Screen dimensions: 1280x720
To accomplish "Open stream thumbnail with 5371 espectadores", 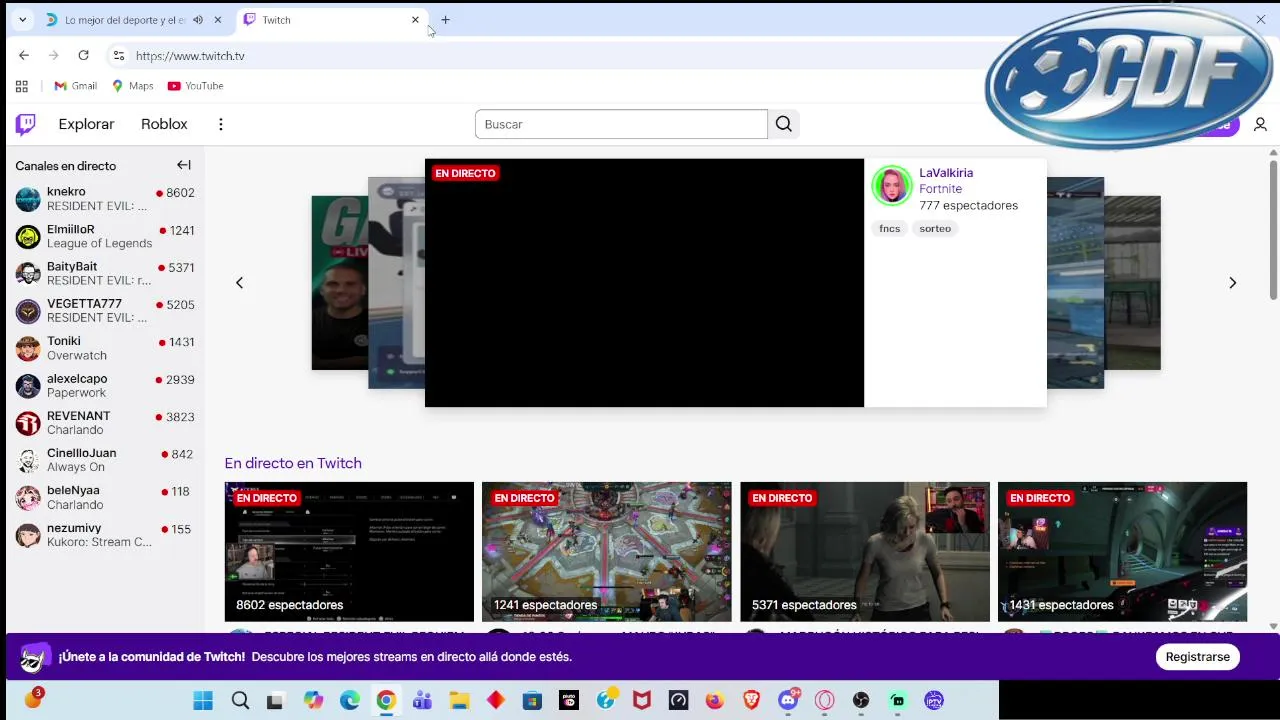I will tap(865, 552).
